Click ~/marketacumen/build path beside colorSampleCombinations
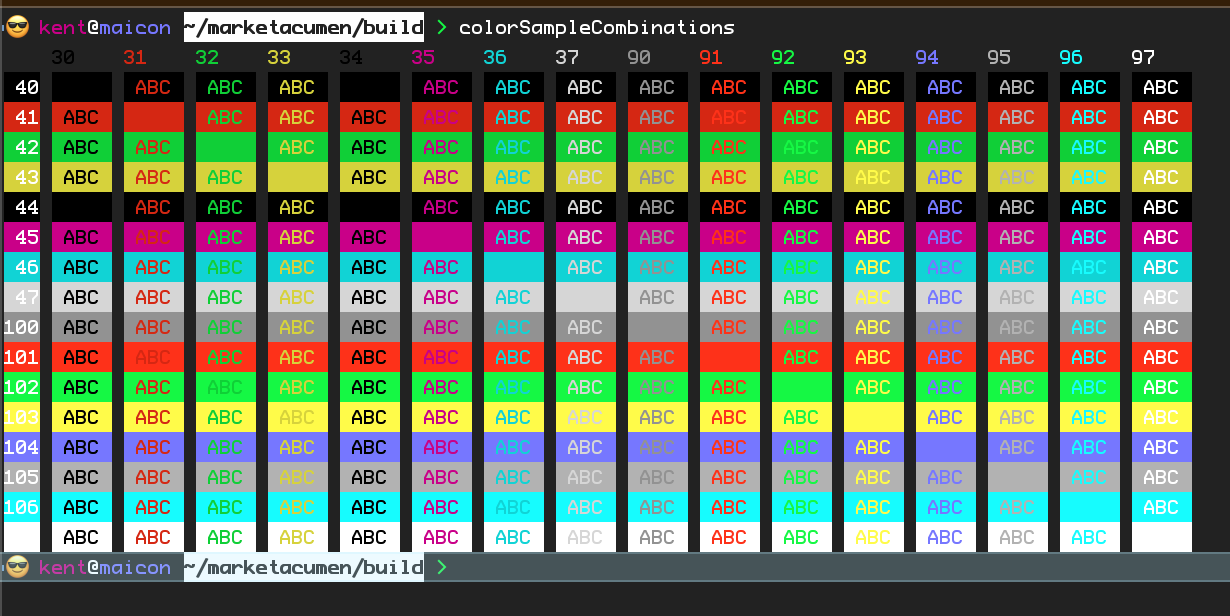The height and width of the screenshot is (616, 1230). point(303,27)
